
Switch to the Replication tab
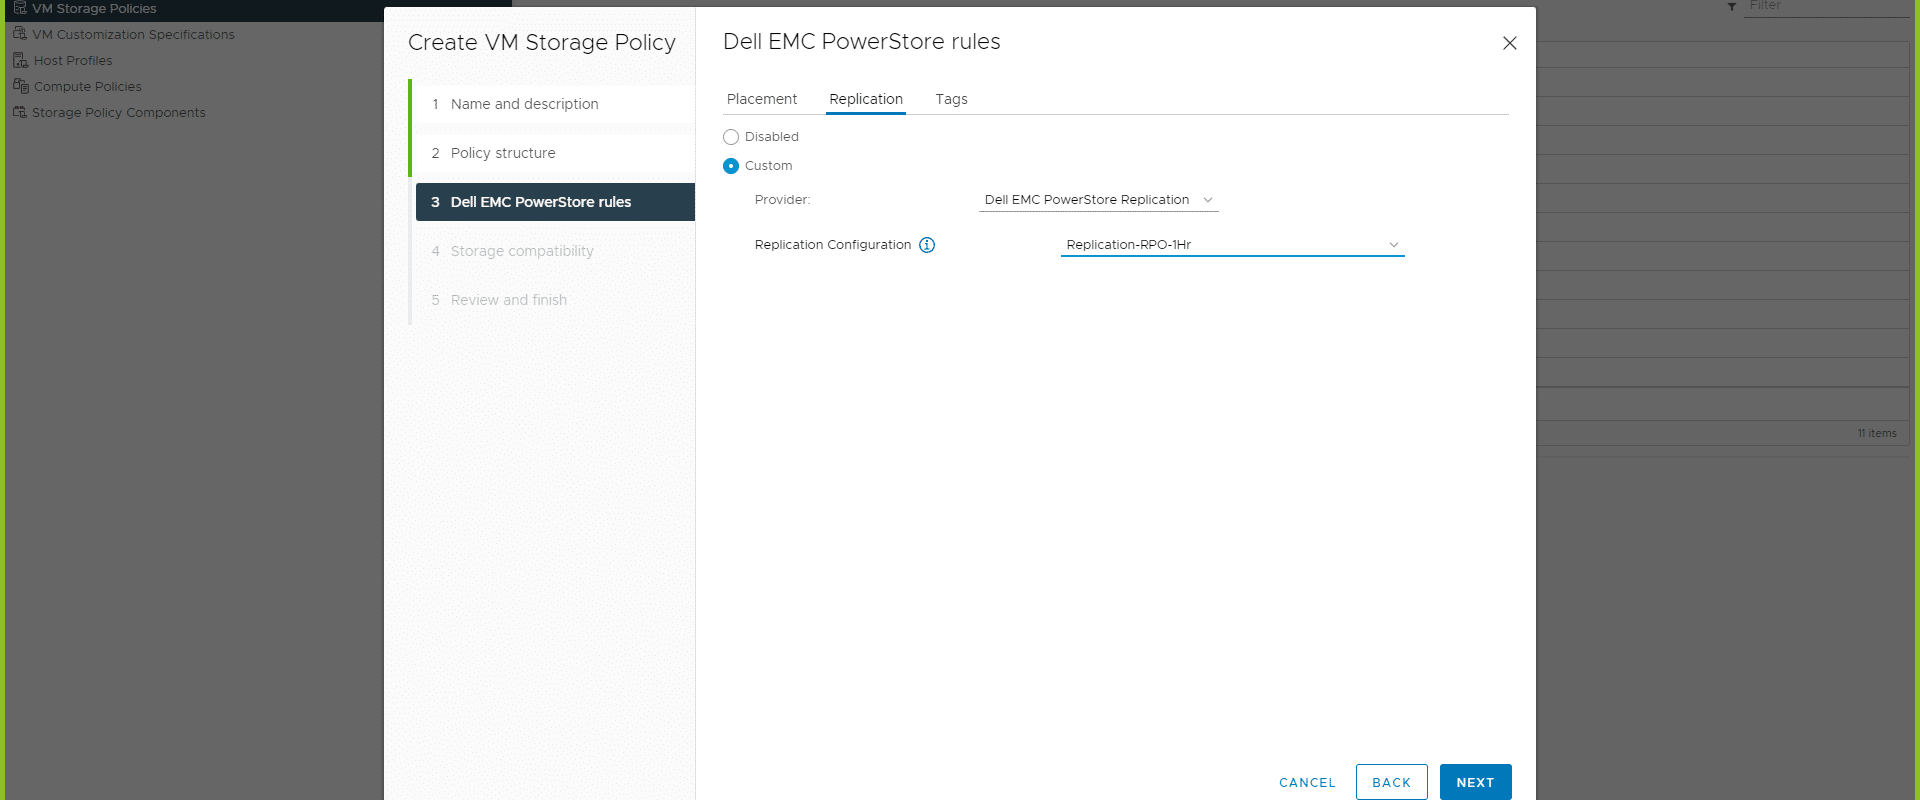point(866,99)
